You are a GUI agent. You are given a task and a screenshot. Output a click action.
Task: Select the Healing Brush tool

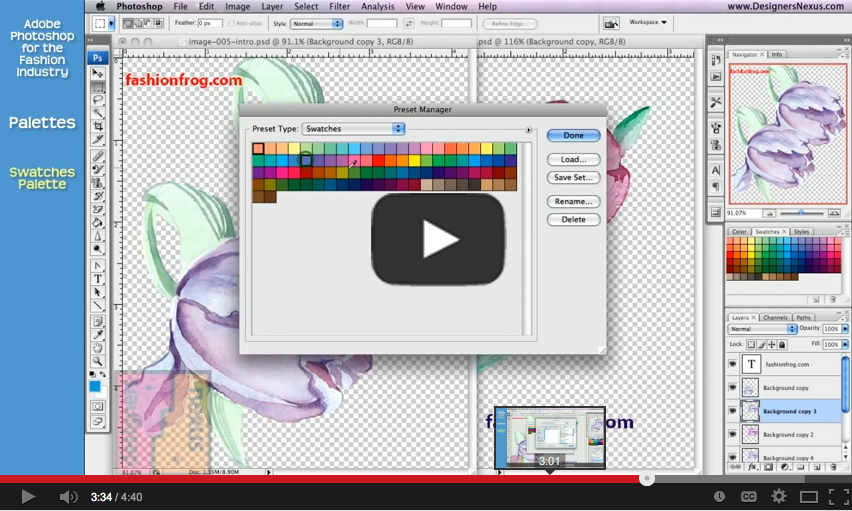98,157
